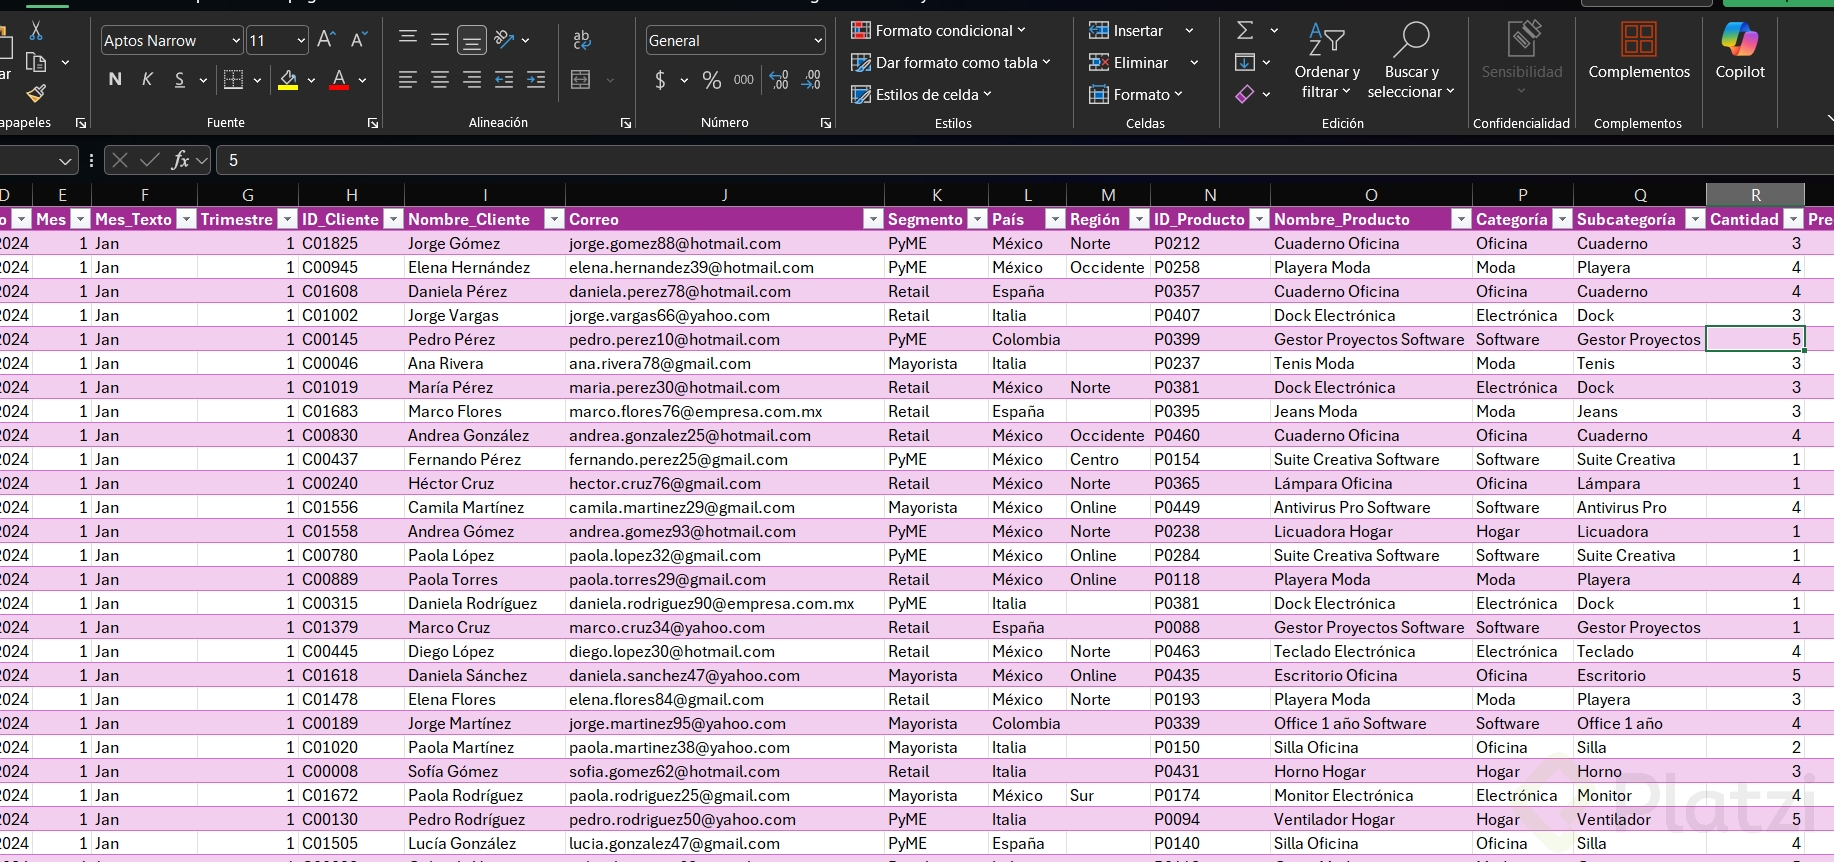Open the General number format dropdown
The image size is (1834, 862).
(x=817, y=41)
